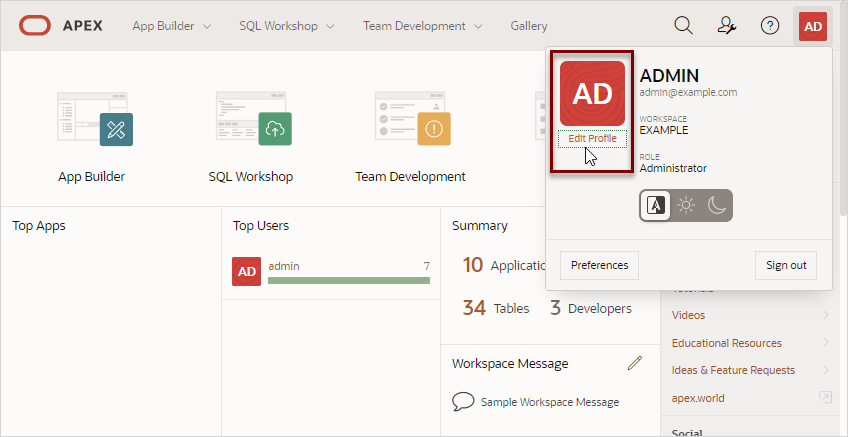Viewport: 848px width, 437px height.
Task: Click the 3 Developers summary
Action: 591,308
